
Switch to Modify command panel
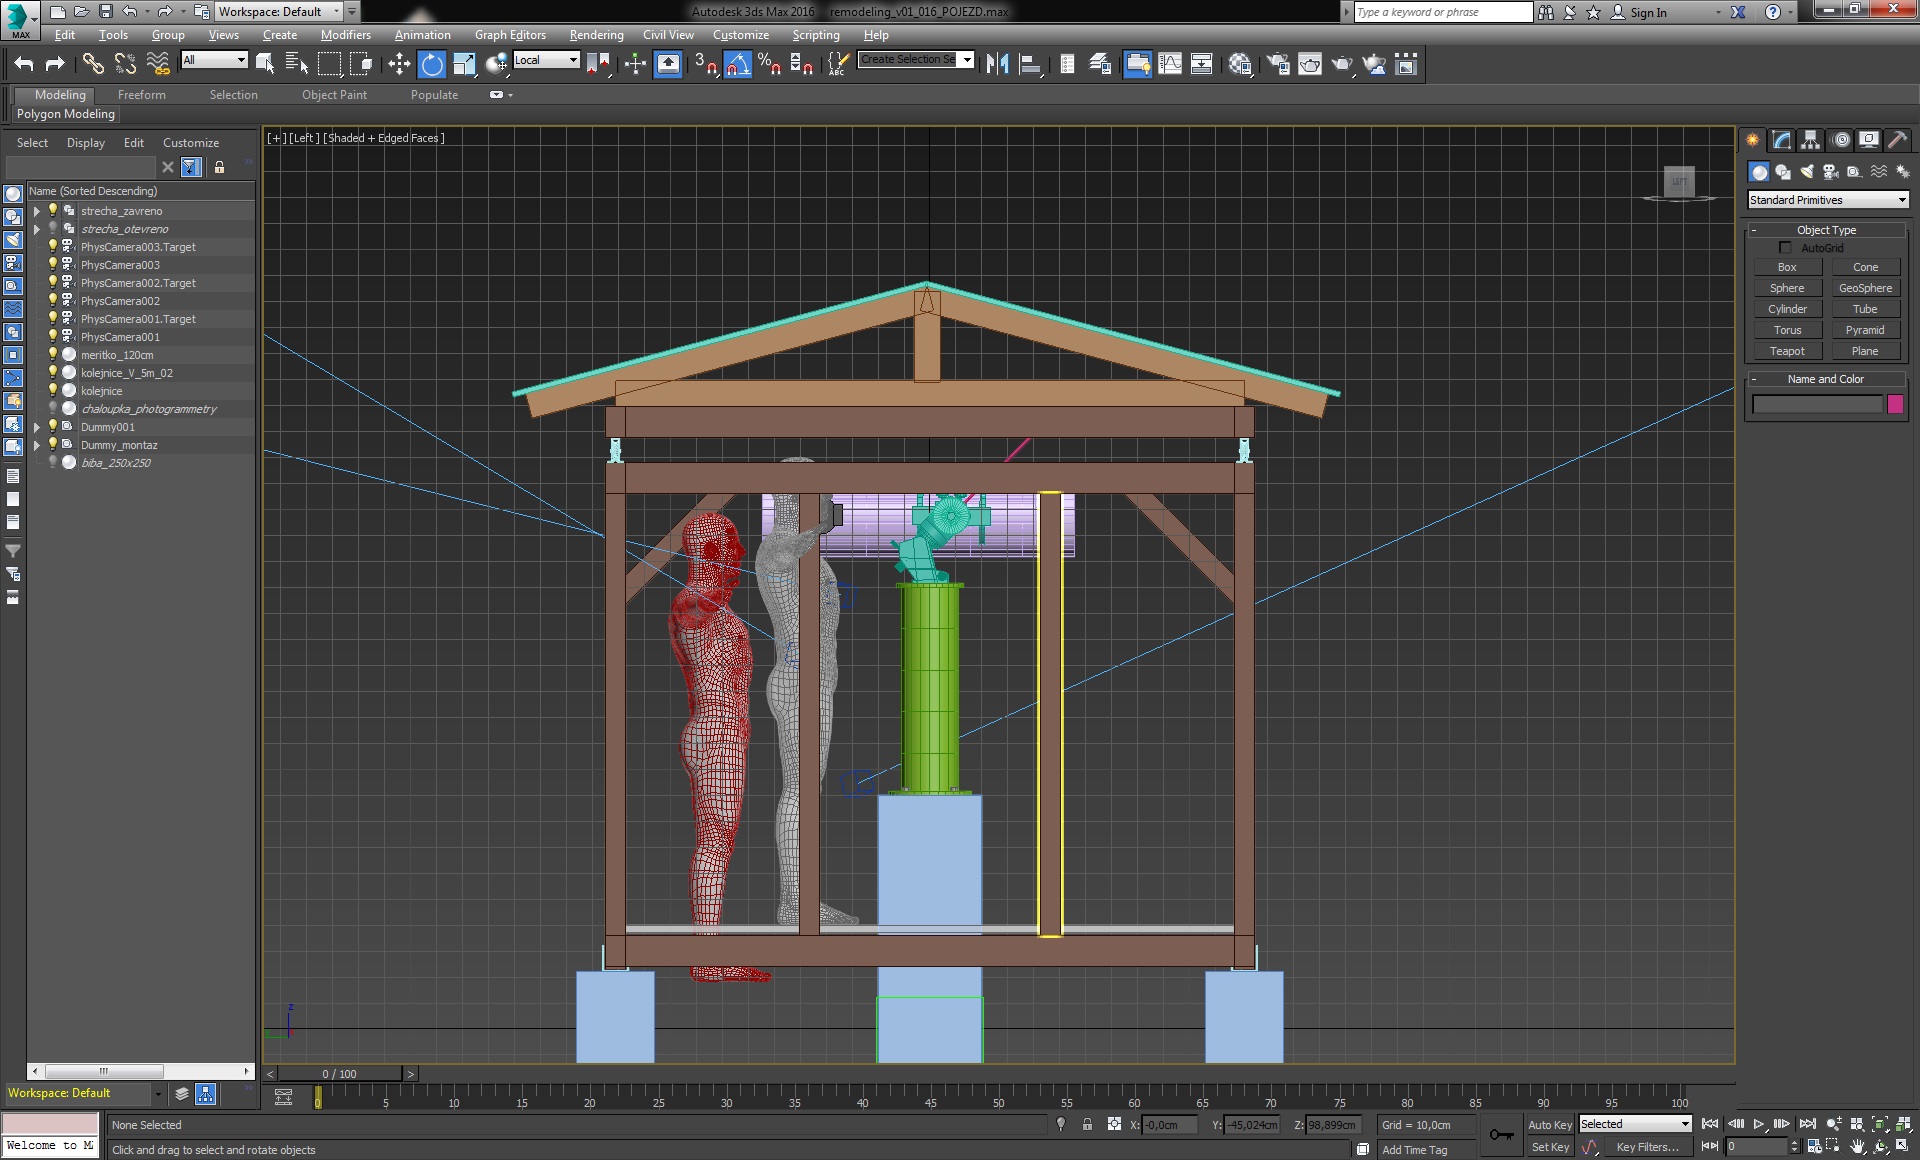[x=1781, y=140]
